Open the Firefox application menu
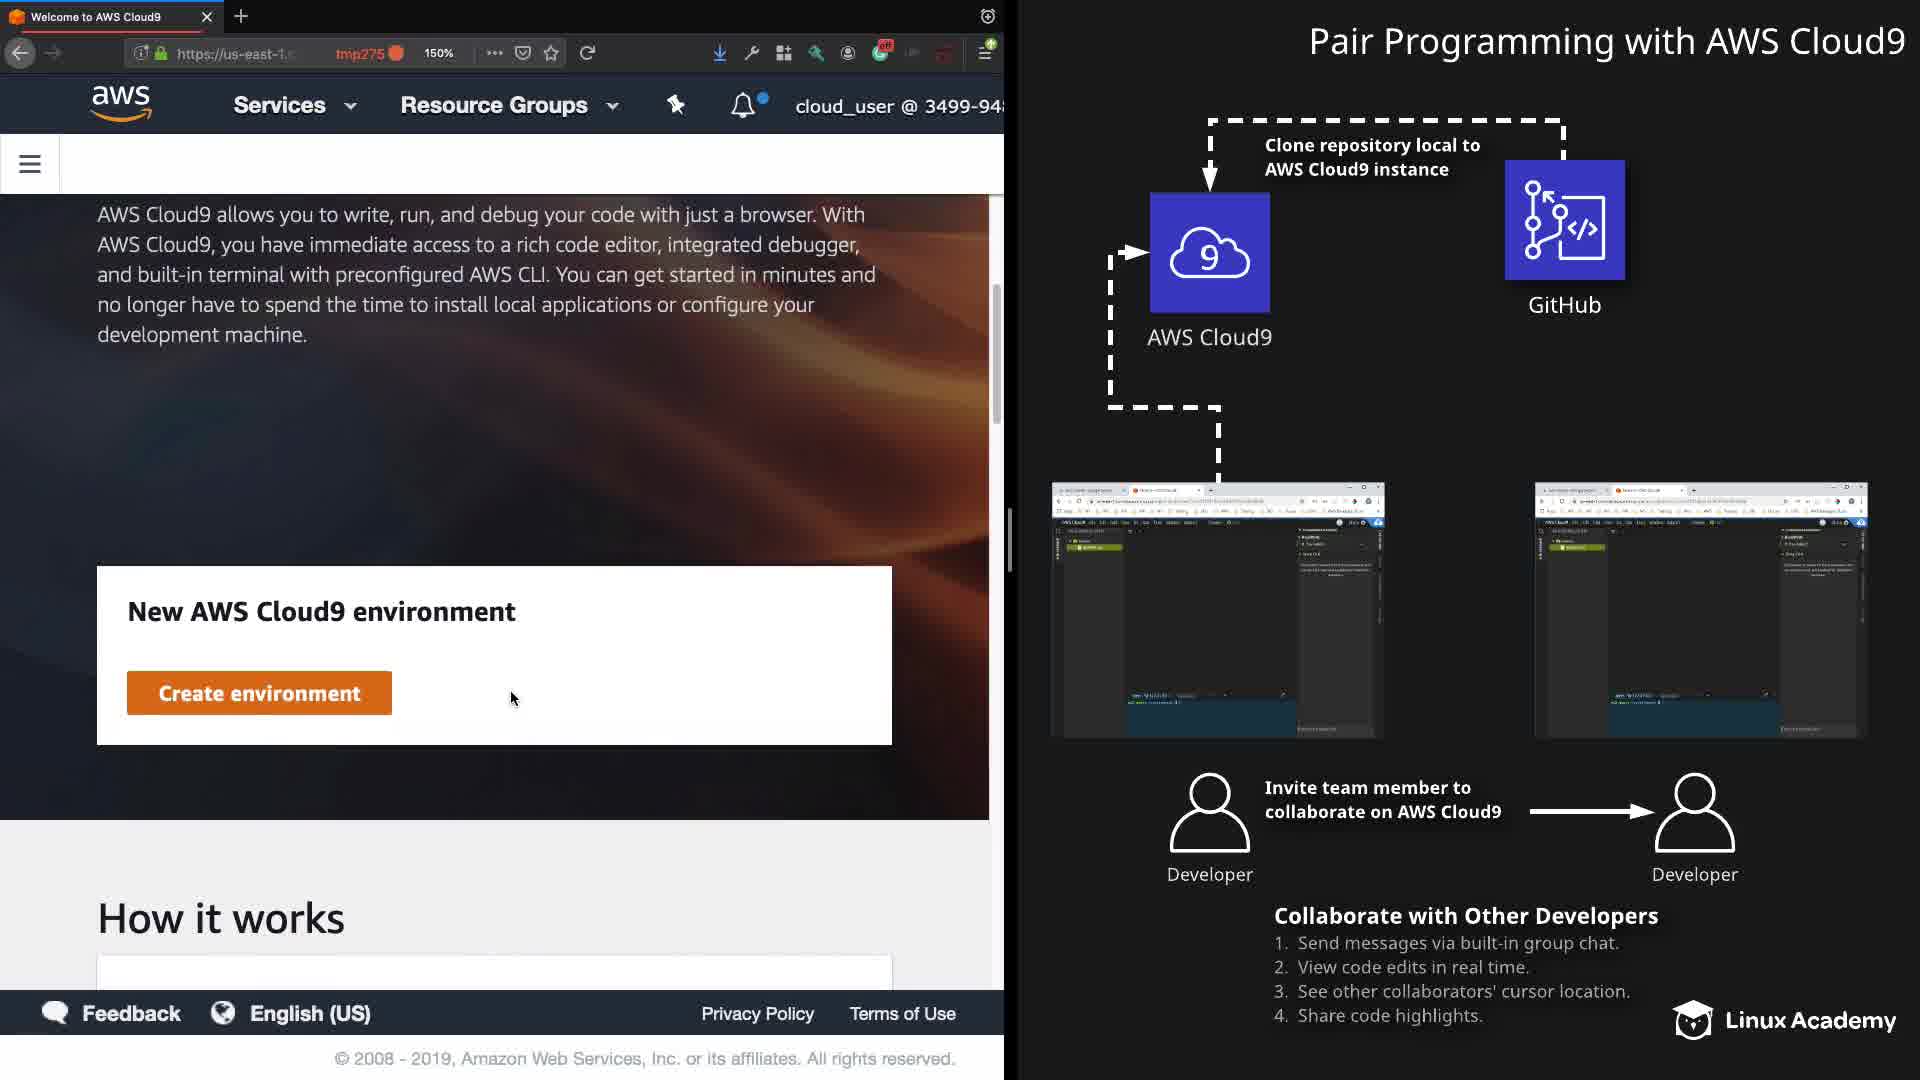 click(985, 53)
